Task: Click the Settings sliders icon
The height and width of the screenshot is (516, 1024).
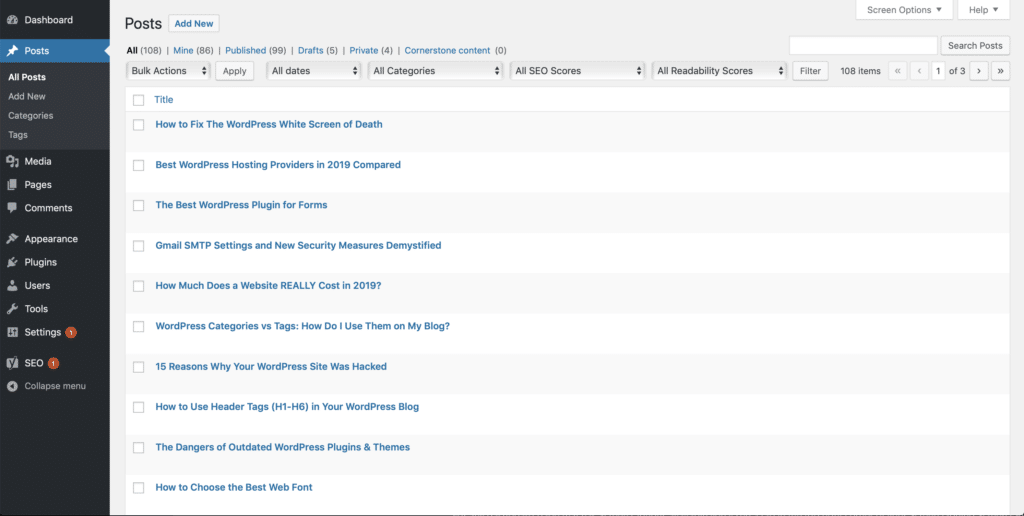Action: (x=12, y=332)
